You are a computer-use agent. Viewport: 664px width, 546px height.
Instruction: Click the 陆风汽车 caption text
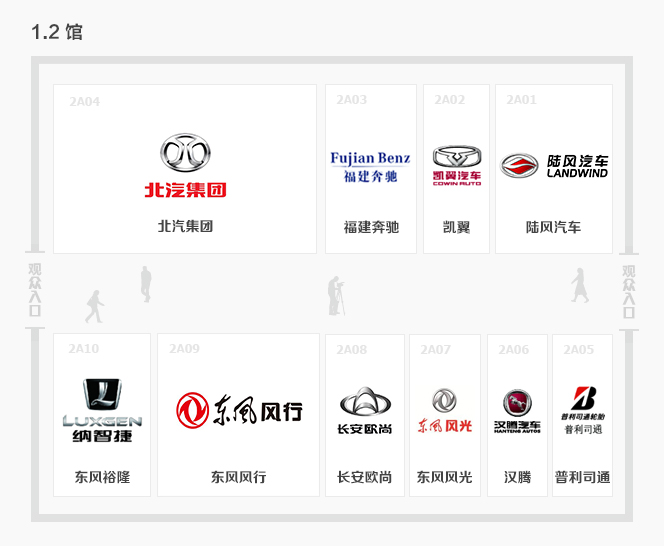pyautogui.click(x=553, y=227)
